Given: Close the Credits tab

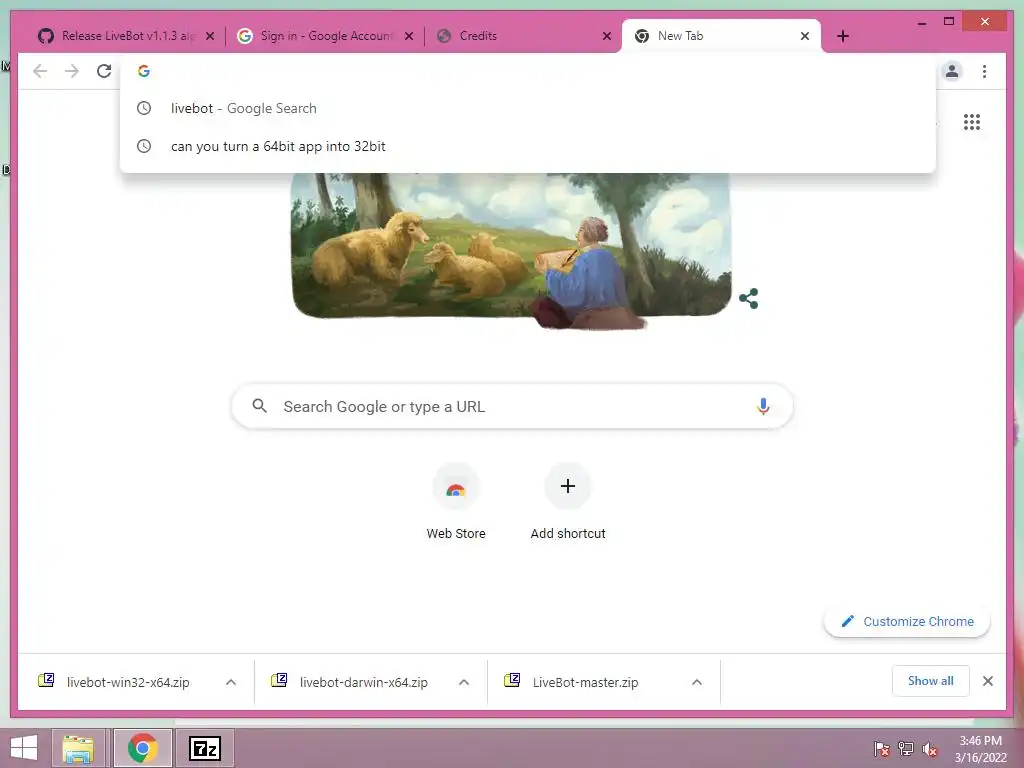Looking at the screenshot, I should click(607, 36).
